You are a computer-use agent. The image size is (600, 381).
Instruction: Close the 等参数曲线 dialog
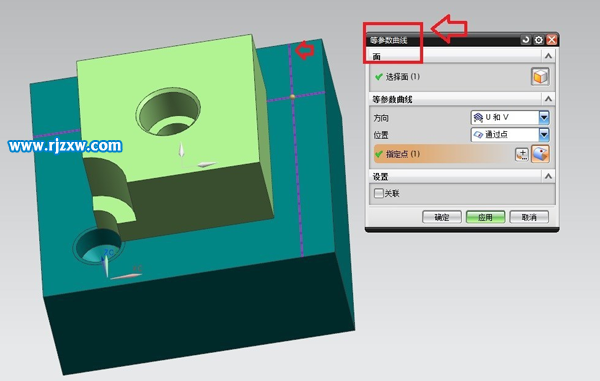pyautogui.click(x=551, y=40)
